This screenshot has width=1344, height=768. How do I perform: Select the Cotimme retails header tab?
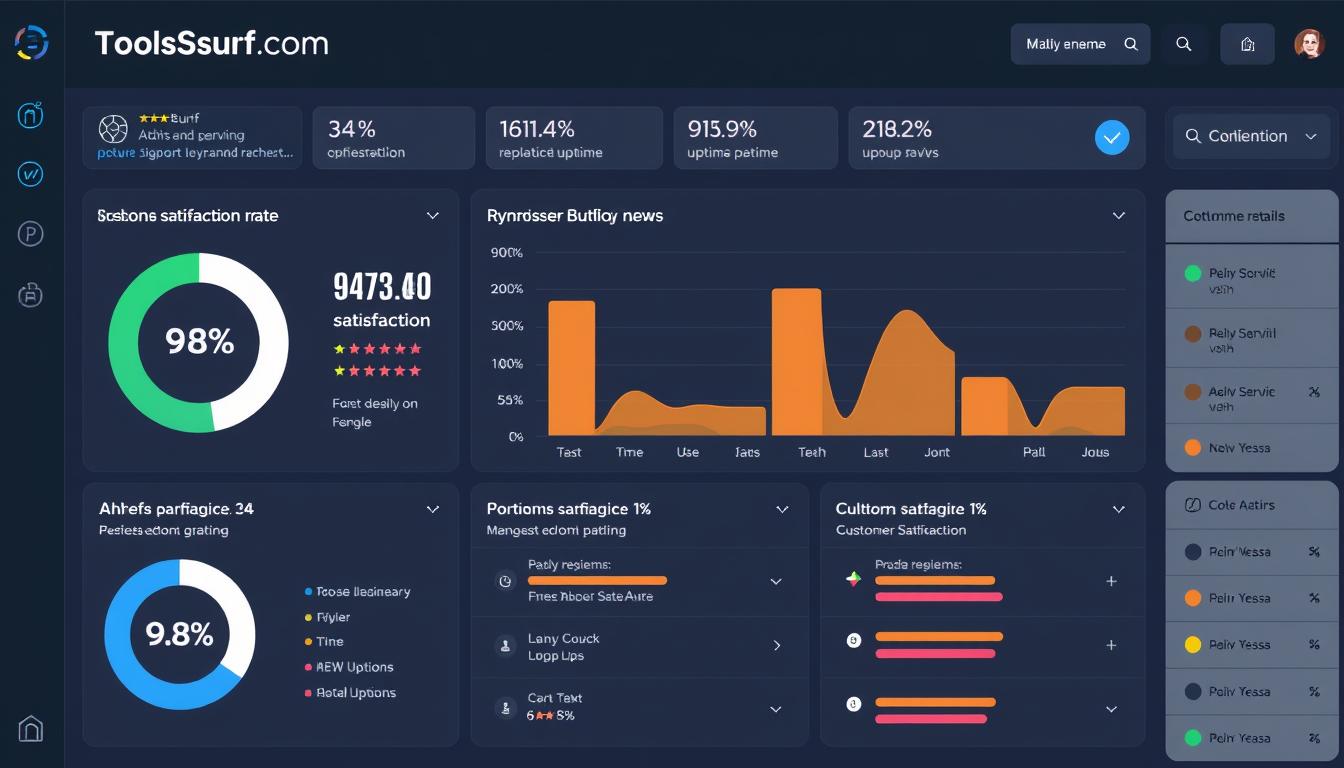pos(1252,216)
